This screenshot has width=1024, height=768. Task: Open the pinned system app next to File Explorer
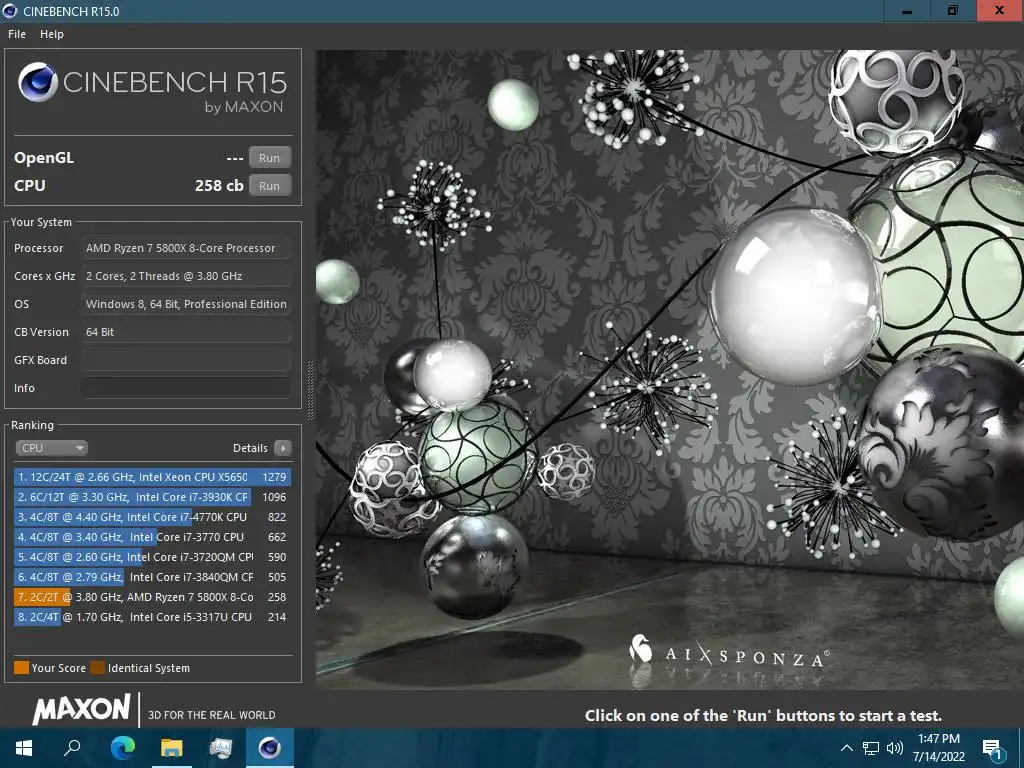point(221,748)
